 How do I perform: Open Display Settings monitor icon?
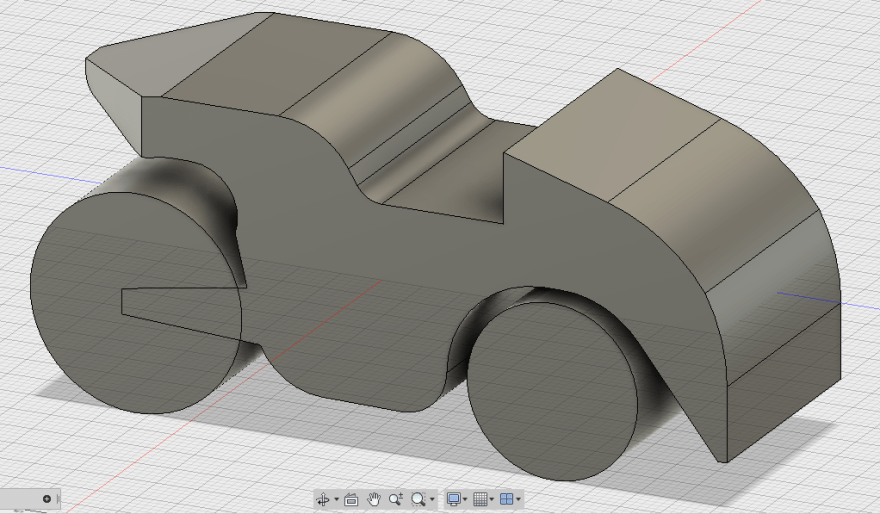(x=453, y=498)
